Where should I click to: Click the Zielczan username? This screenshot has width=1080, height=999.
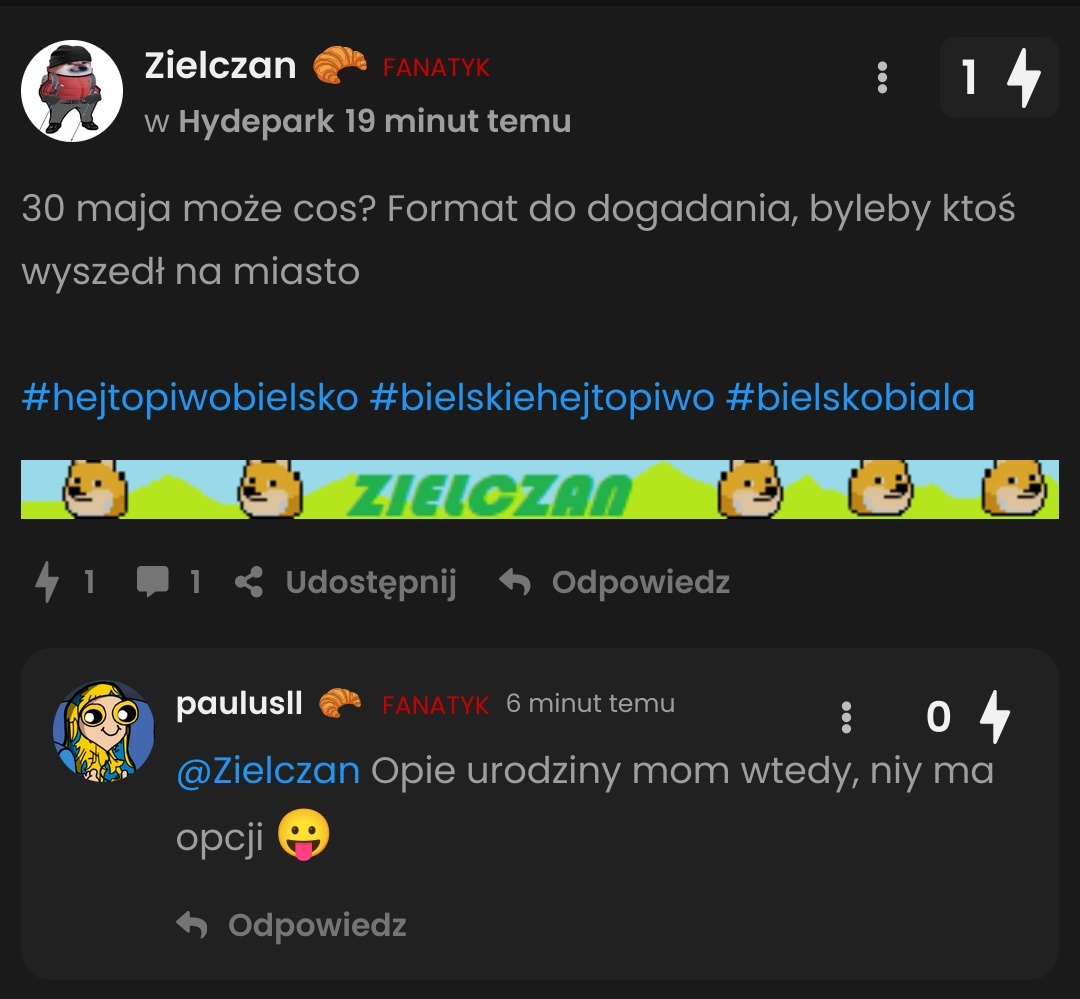pos(220,66)
